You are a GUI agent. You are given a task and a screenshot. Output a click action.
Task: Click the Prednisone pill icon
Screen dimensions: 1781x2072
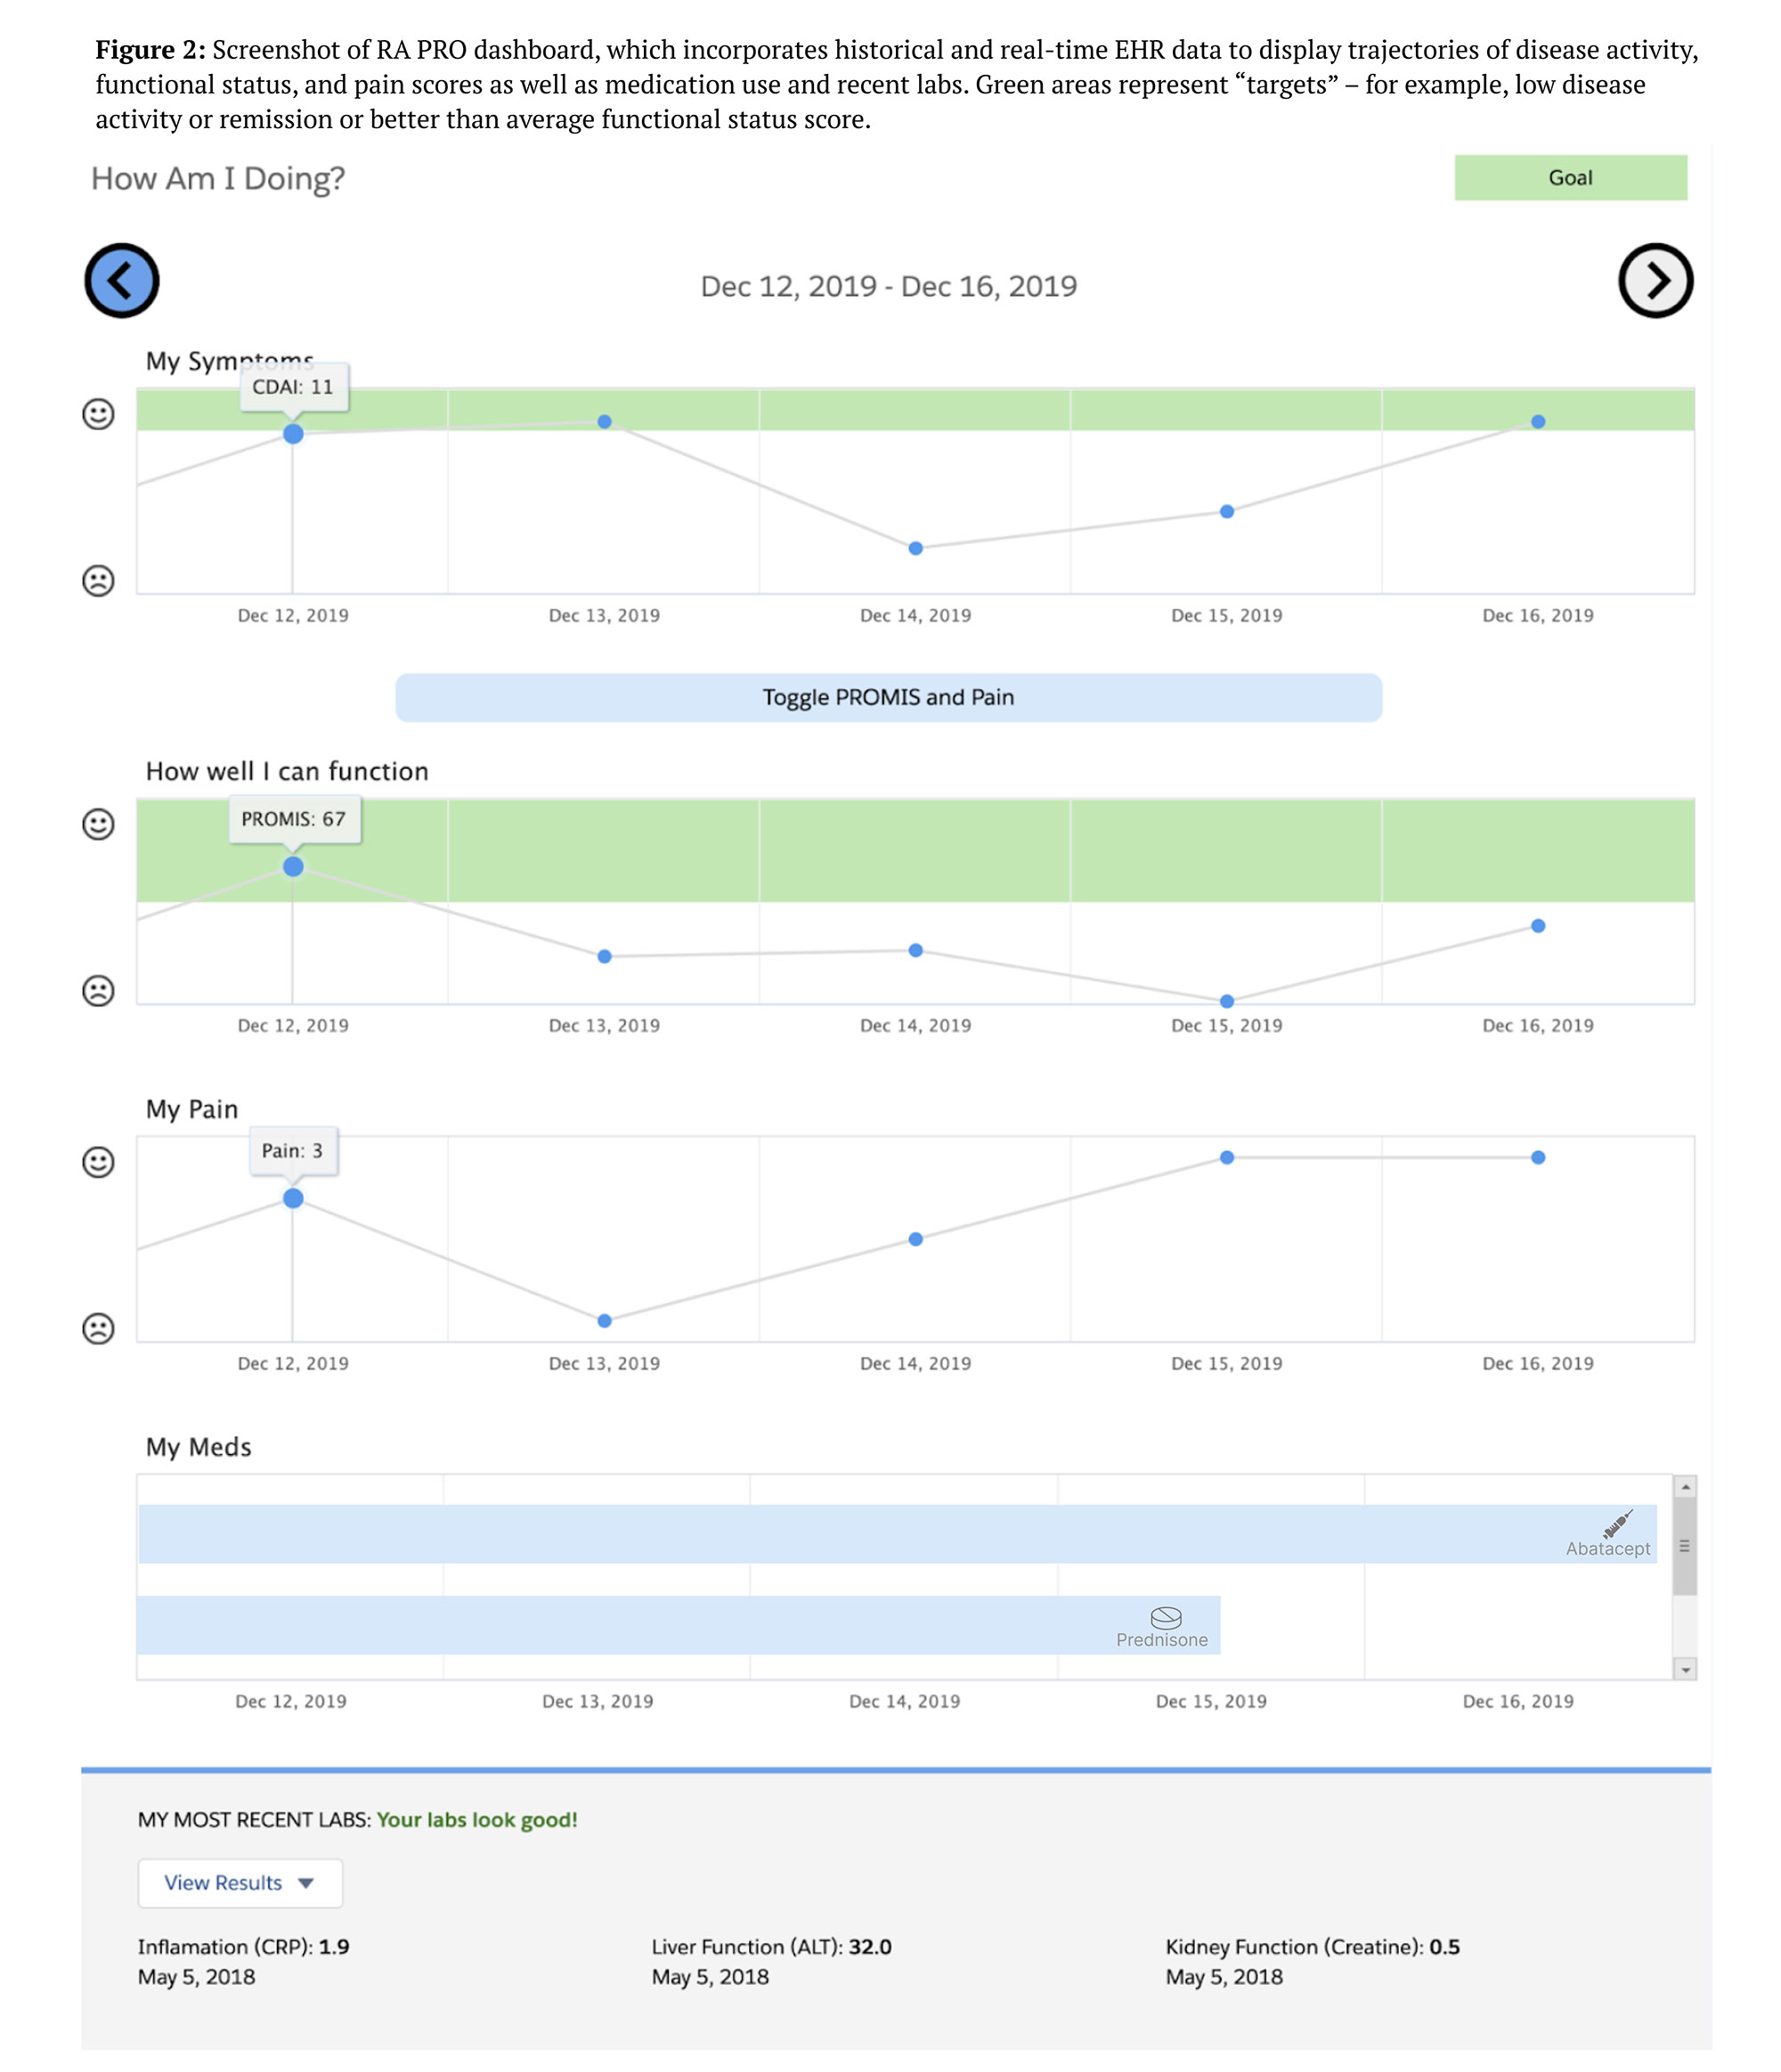point(1165,1617)
